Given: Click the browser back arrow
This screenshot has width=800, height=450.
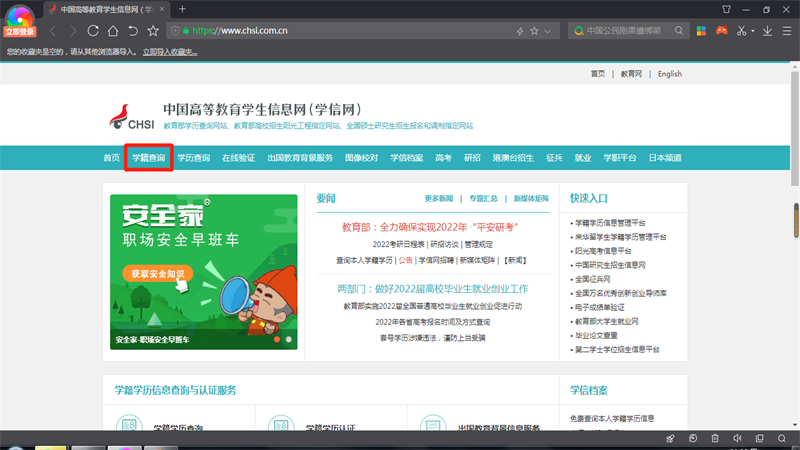Looking at the screenshot, I should 53,31.
